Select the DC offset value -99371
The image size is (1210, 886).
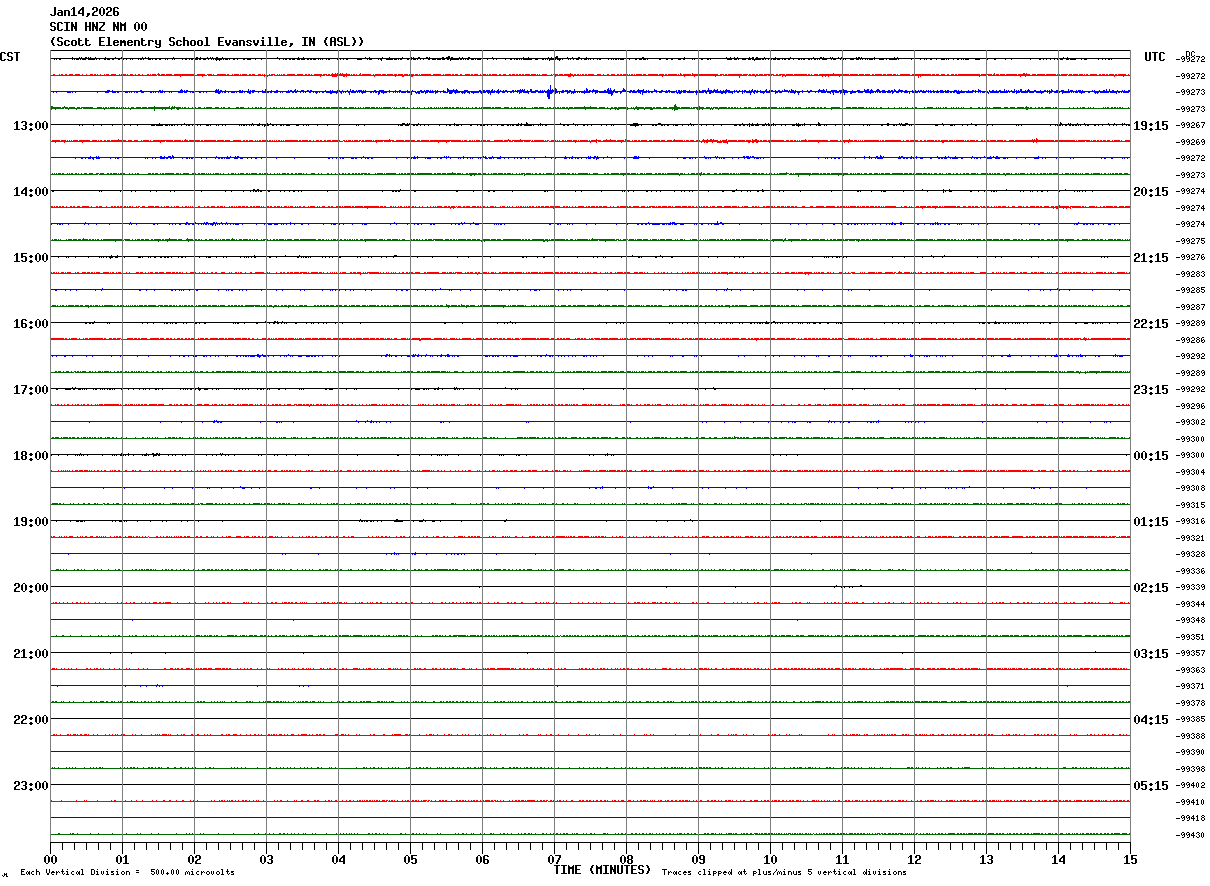[1190, 687]
